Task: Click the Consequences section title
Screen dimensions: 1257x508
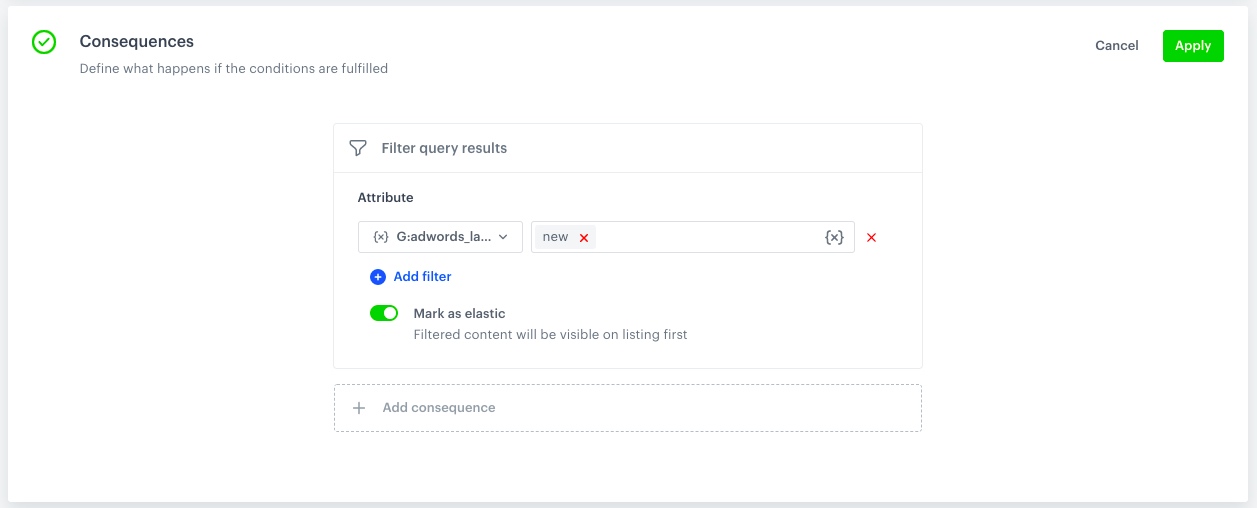Action: click(x=137, y=42)
